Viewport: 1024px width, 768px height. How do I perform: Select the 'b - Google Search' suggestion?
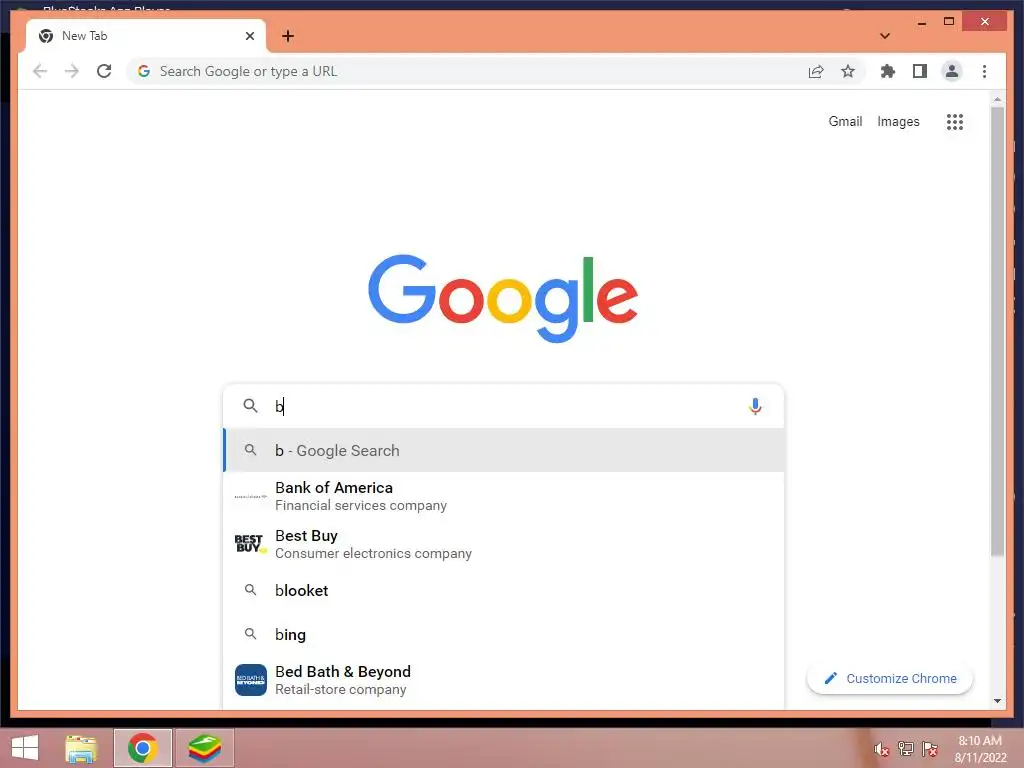pyautogui.click(x=504, y=451)
